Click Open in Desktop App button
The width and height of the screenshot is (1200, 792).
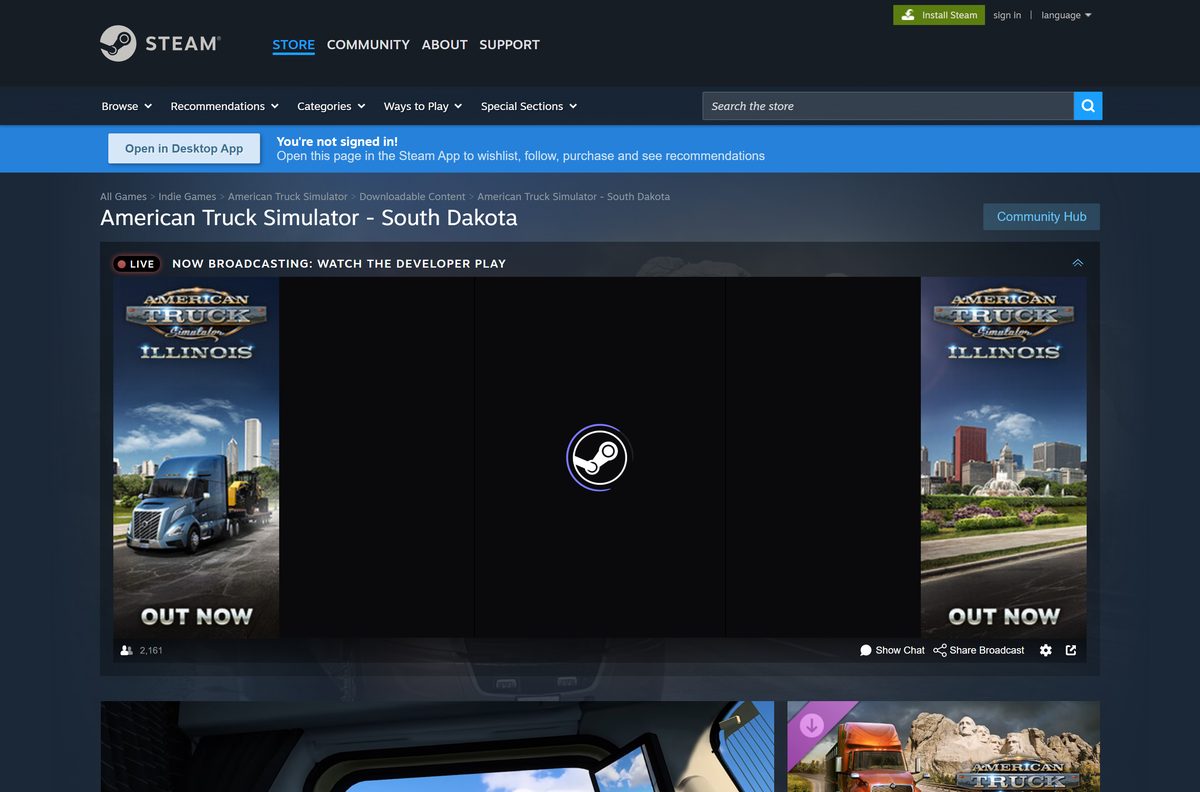(x=184, y=148)
